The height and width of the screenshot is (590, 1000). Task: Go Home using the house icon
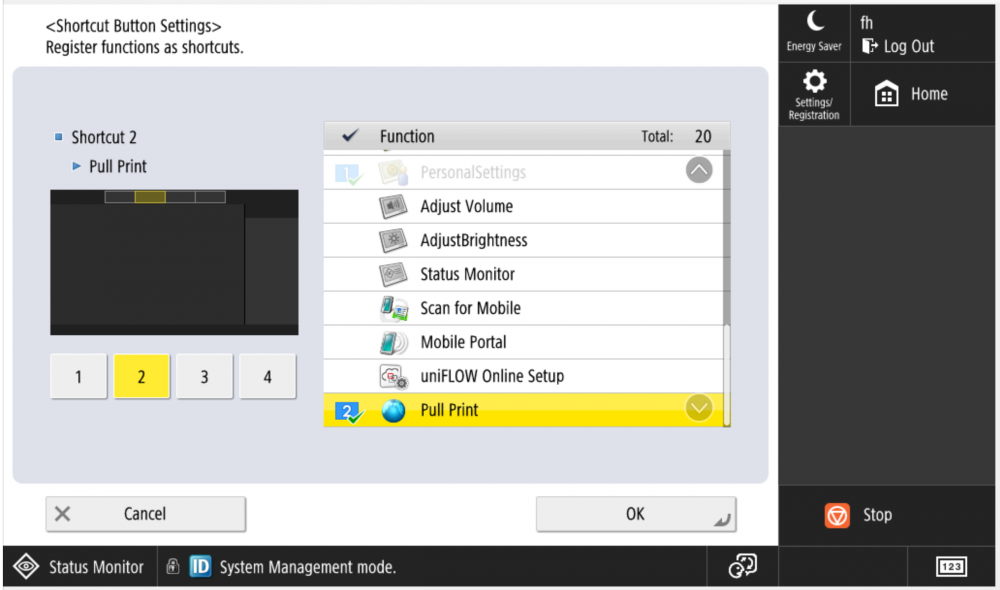887,93
